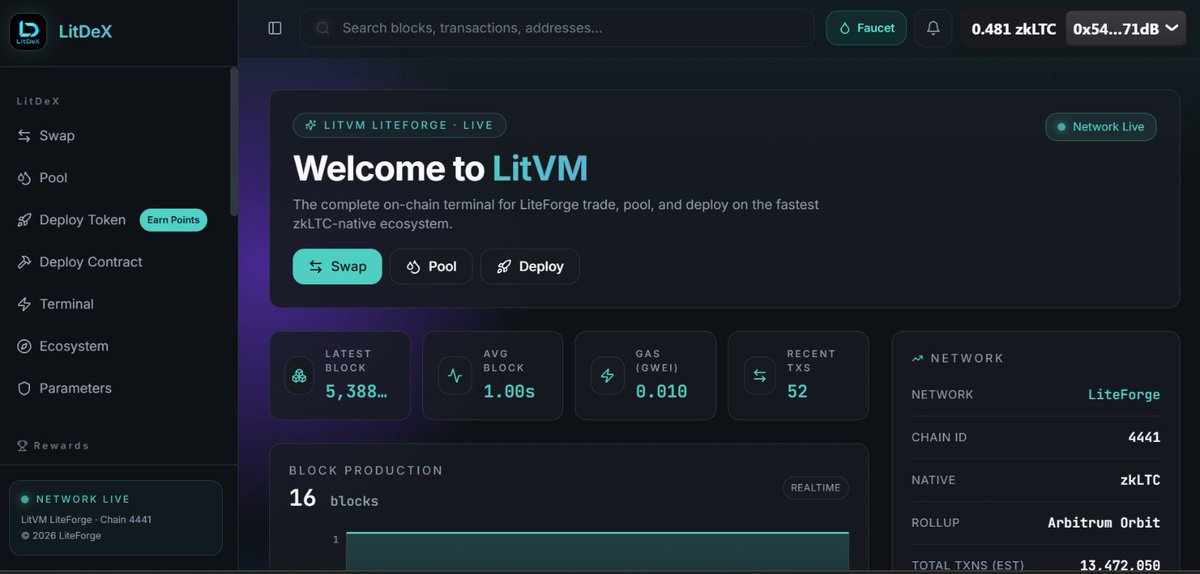
Task: Click the Deploy Contract hammer icon
Action: coord(24,262)
